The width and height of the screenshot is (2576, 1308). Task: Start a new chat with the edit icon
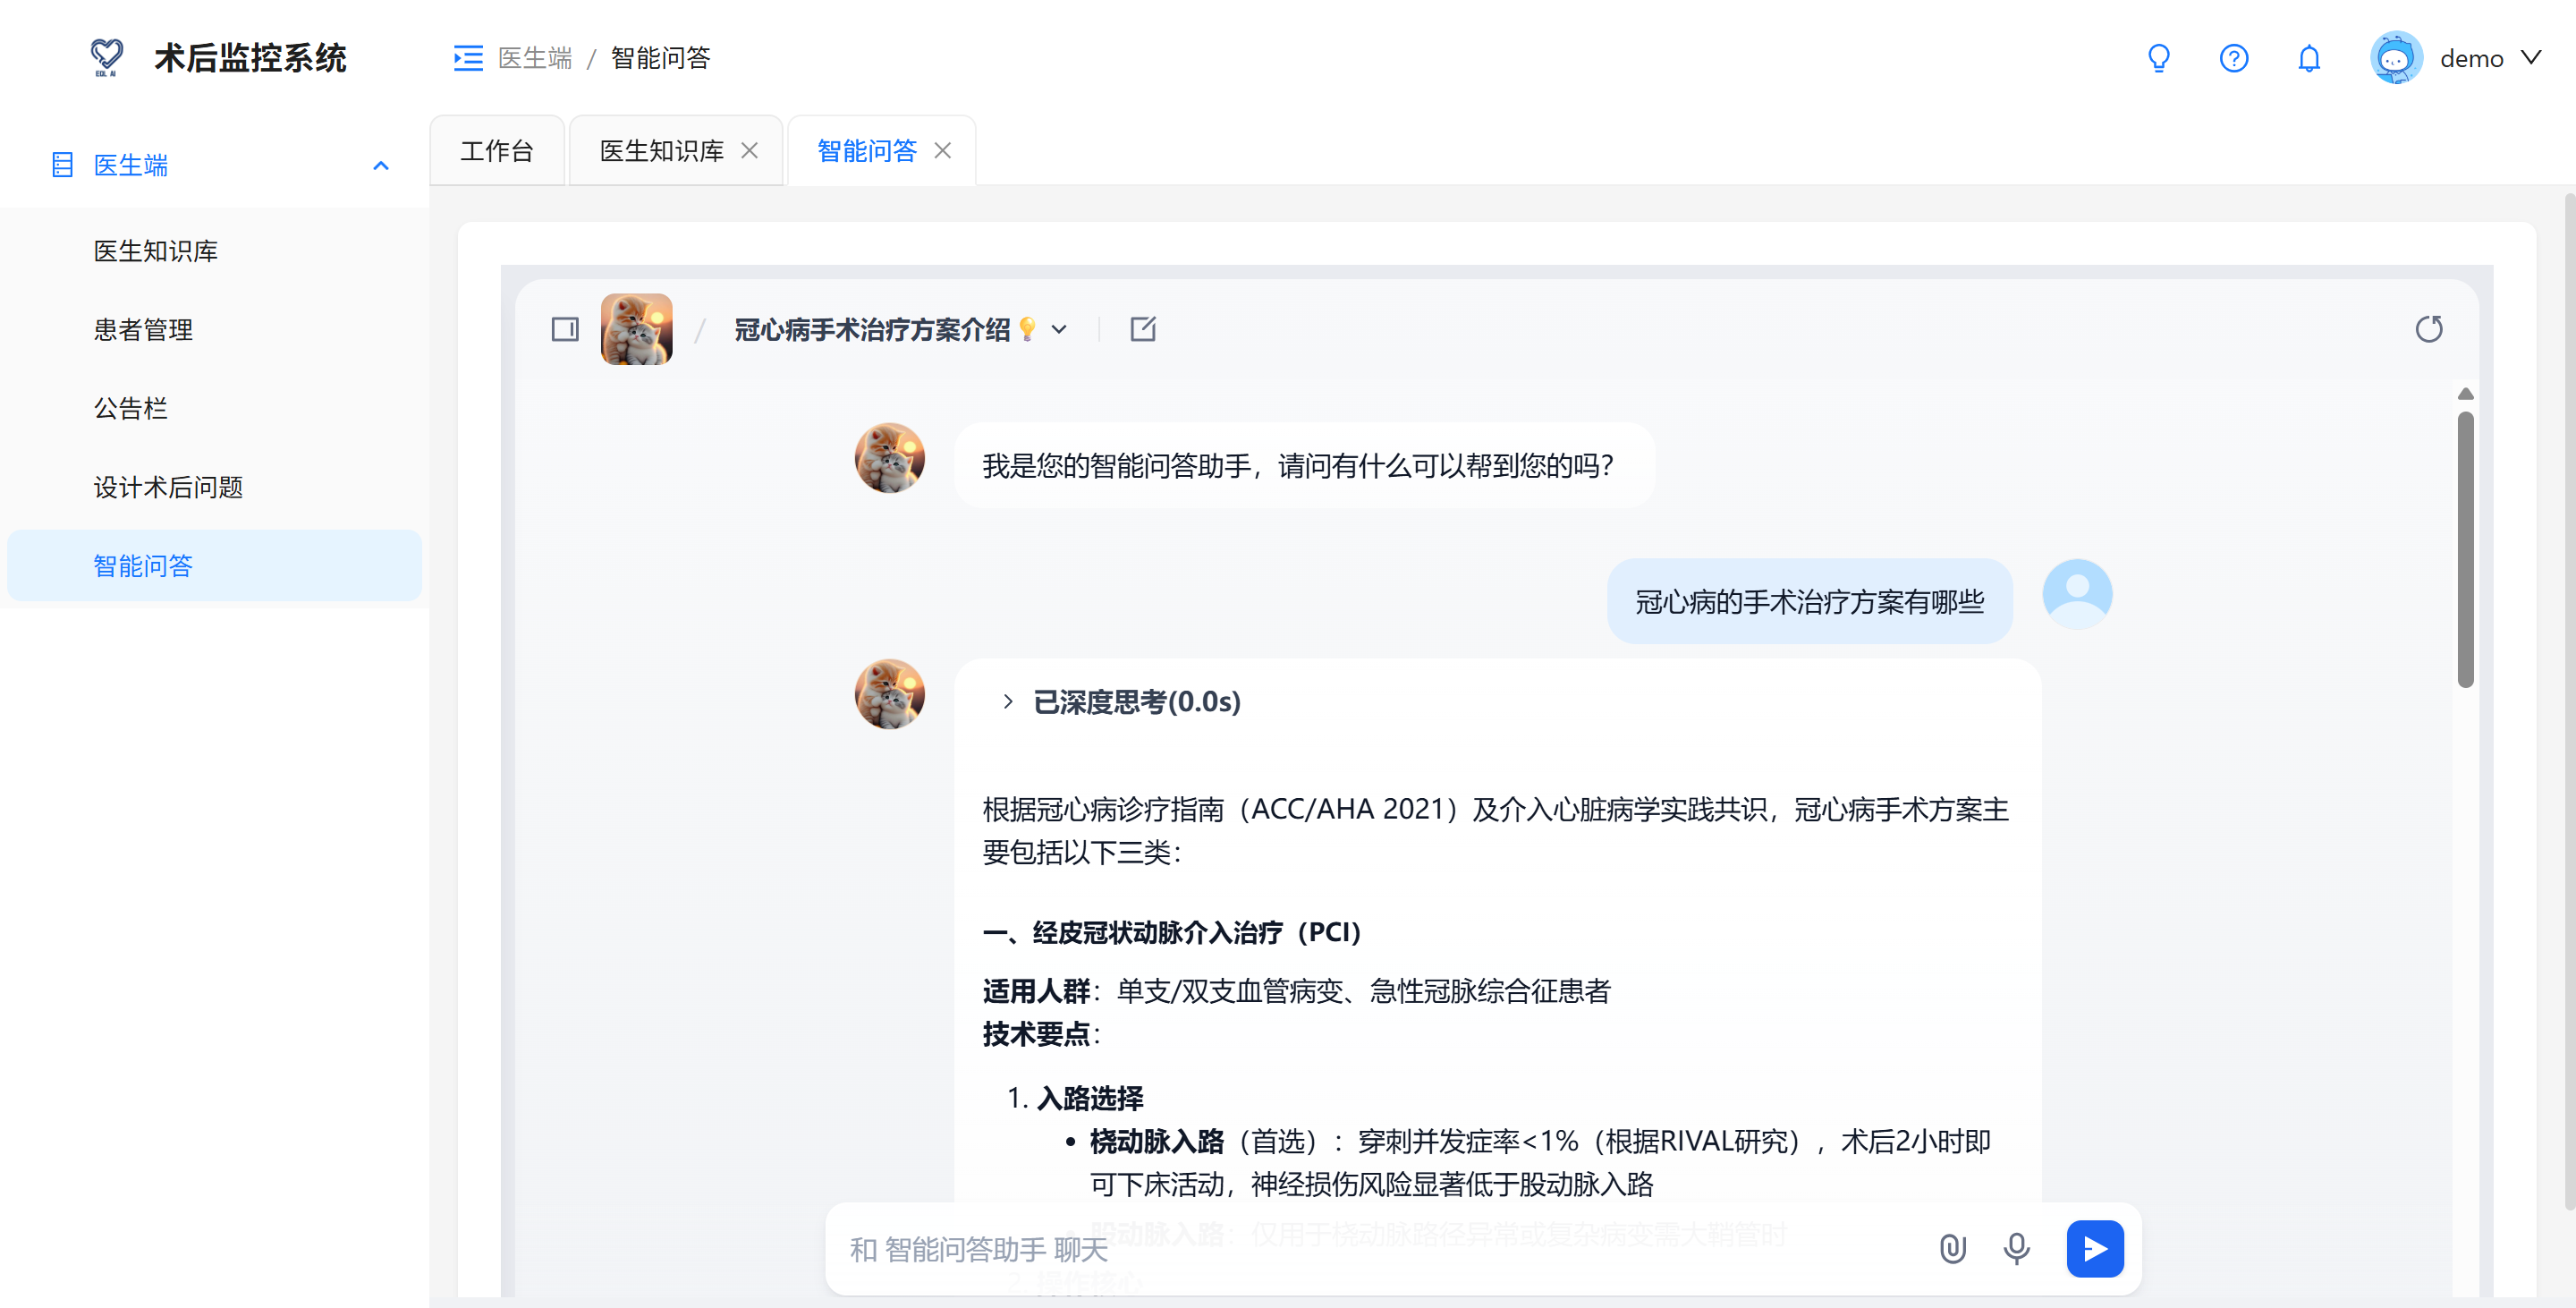click(1142, 329)
